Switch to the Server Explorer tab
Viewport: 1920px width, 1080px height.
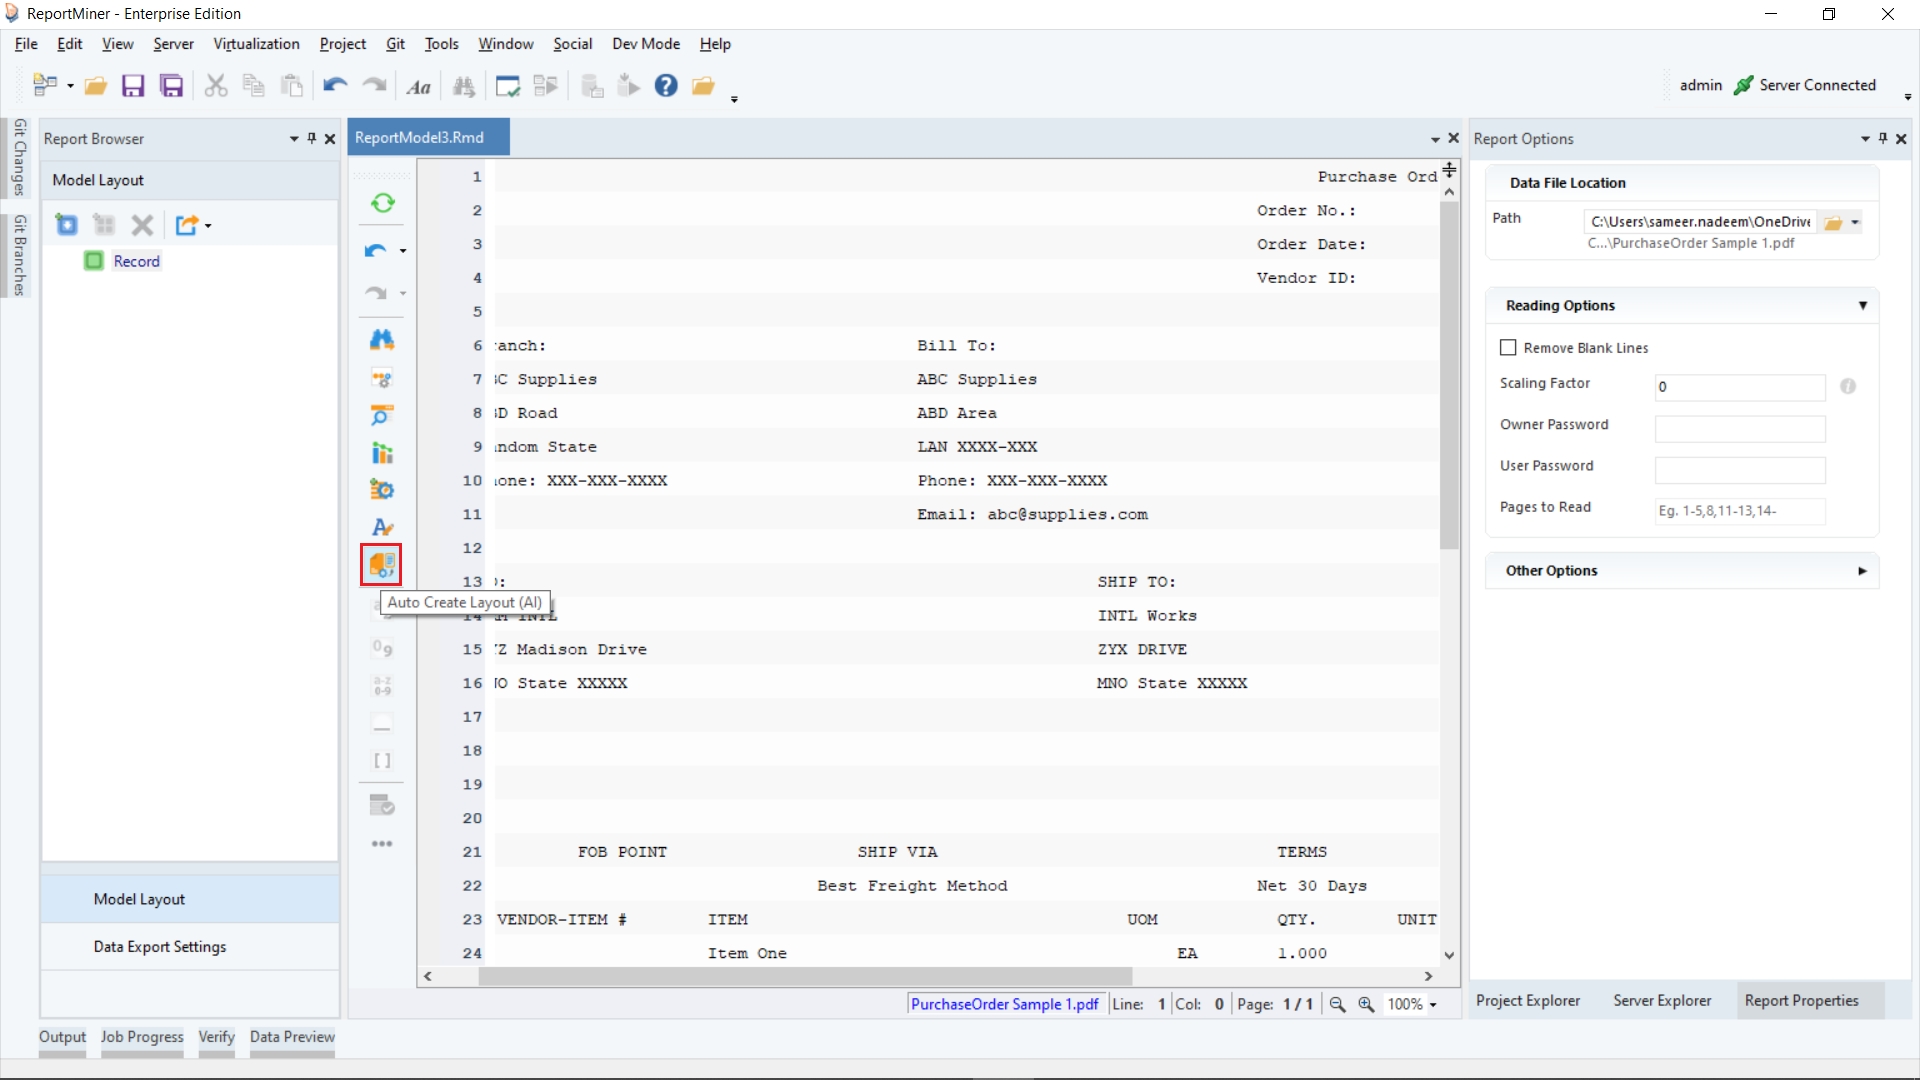pyautogui.click(x=1662, y=1000)
